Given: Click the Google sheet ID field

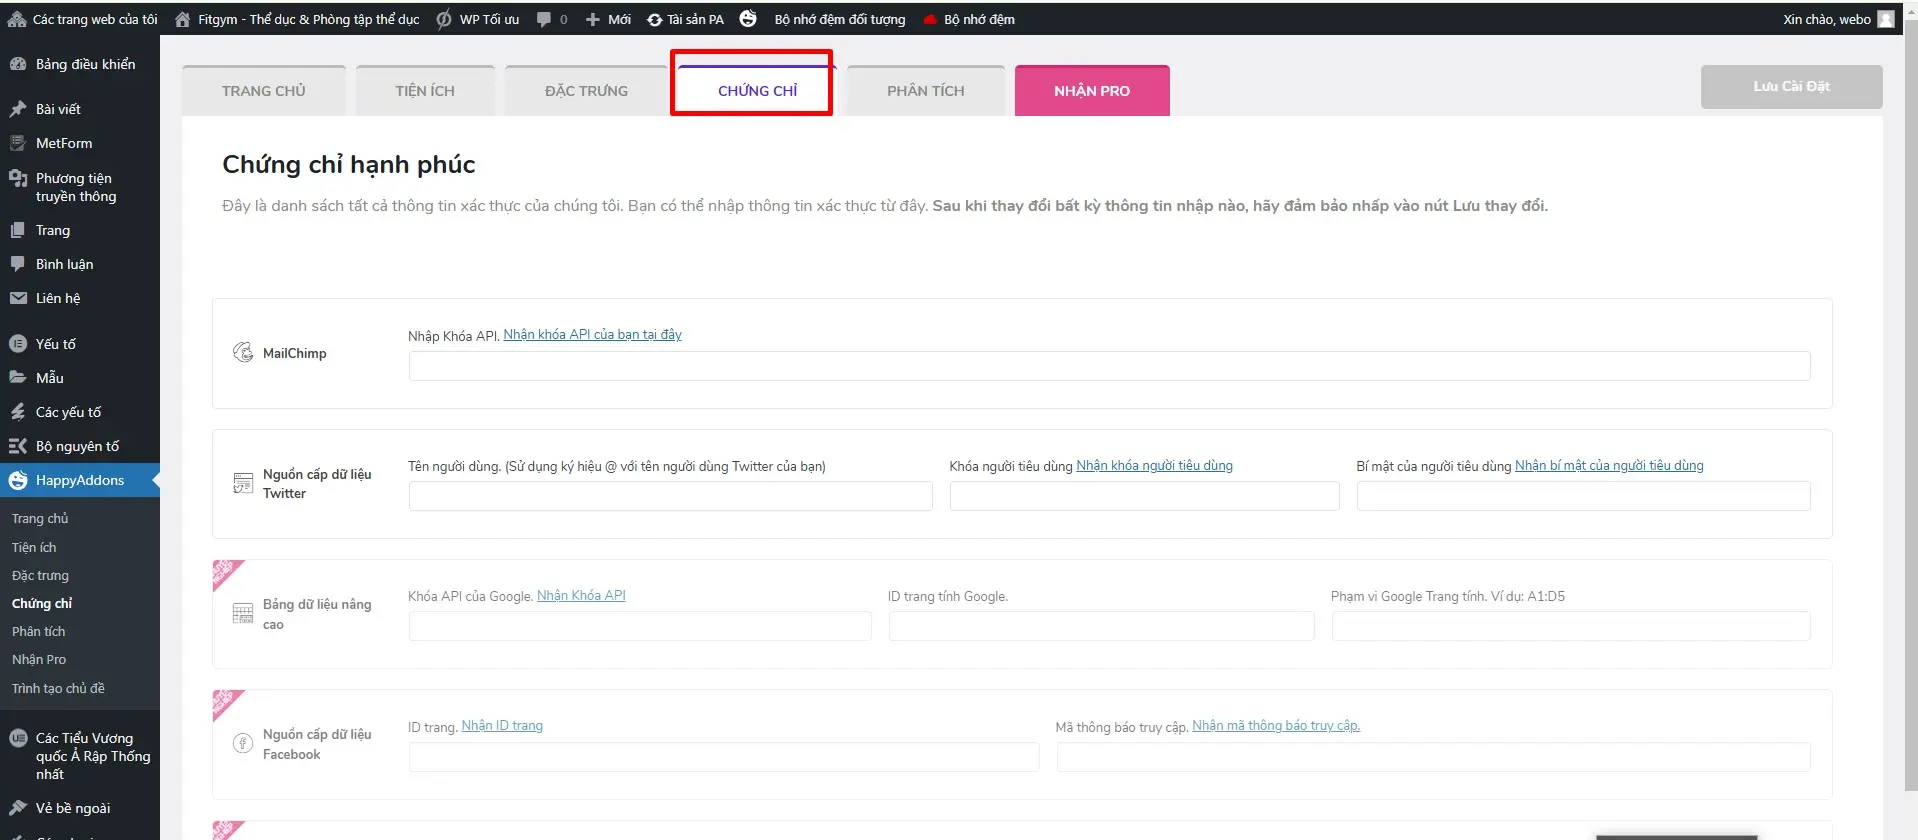Looking at the screenshot, I should point(1101,626).
